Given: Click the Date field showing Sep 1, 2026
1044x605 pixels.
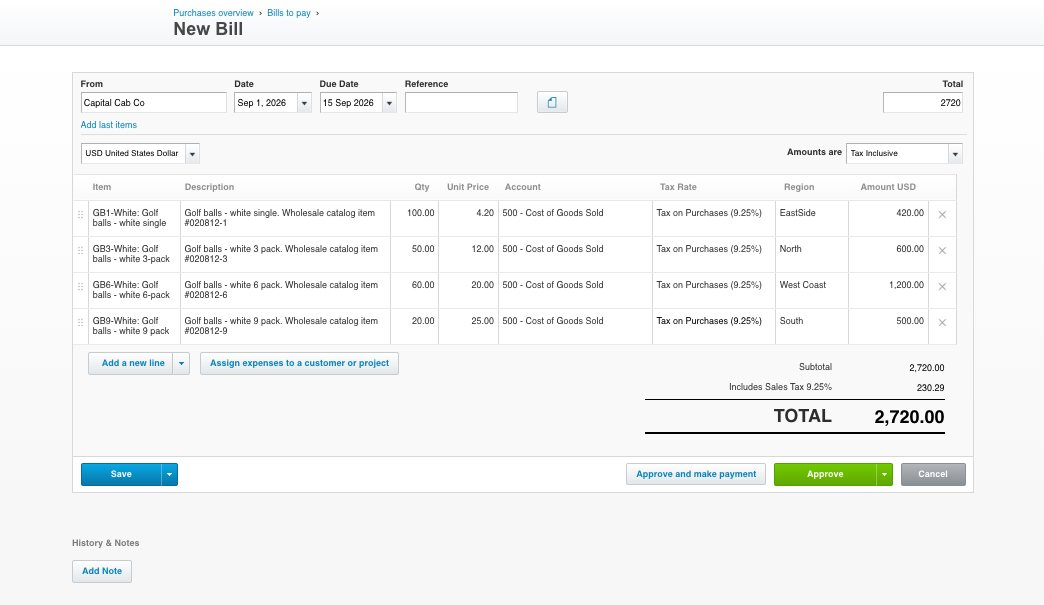Looking at the screenshot, I should pos(266,102).
